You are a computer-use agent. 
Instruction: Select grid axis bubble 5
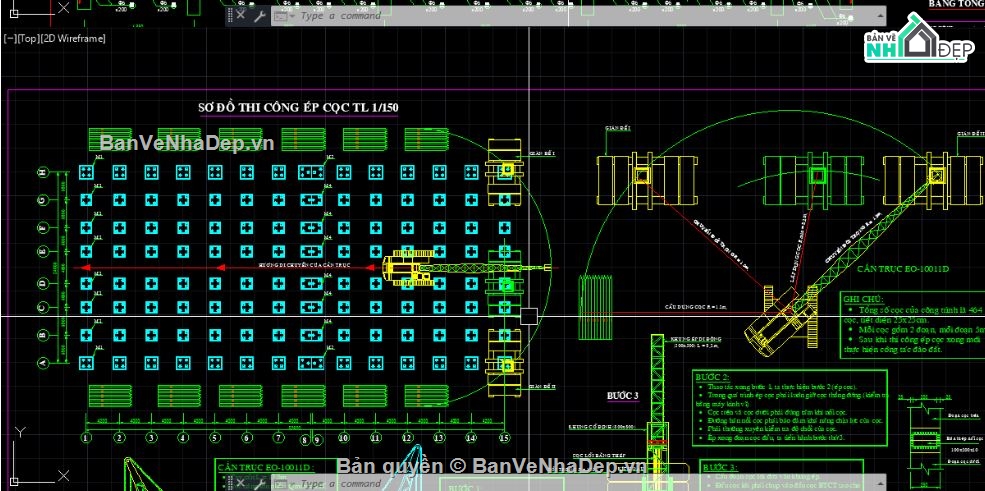[x=215, y=438]
